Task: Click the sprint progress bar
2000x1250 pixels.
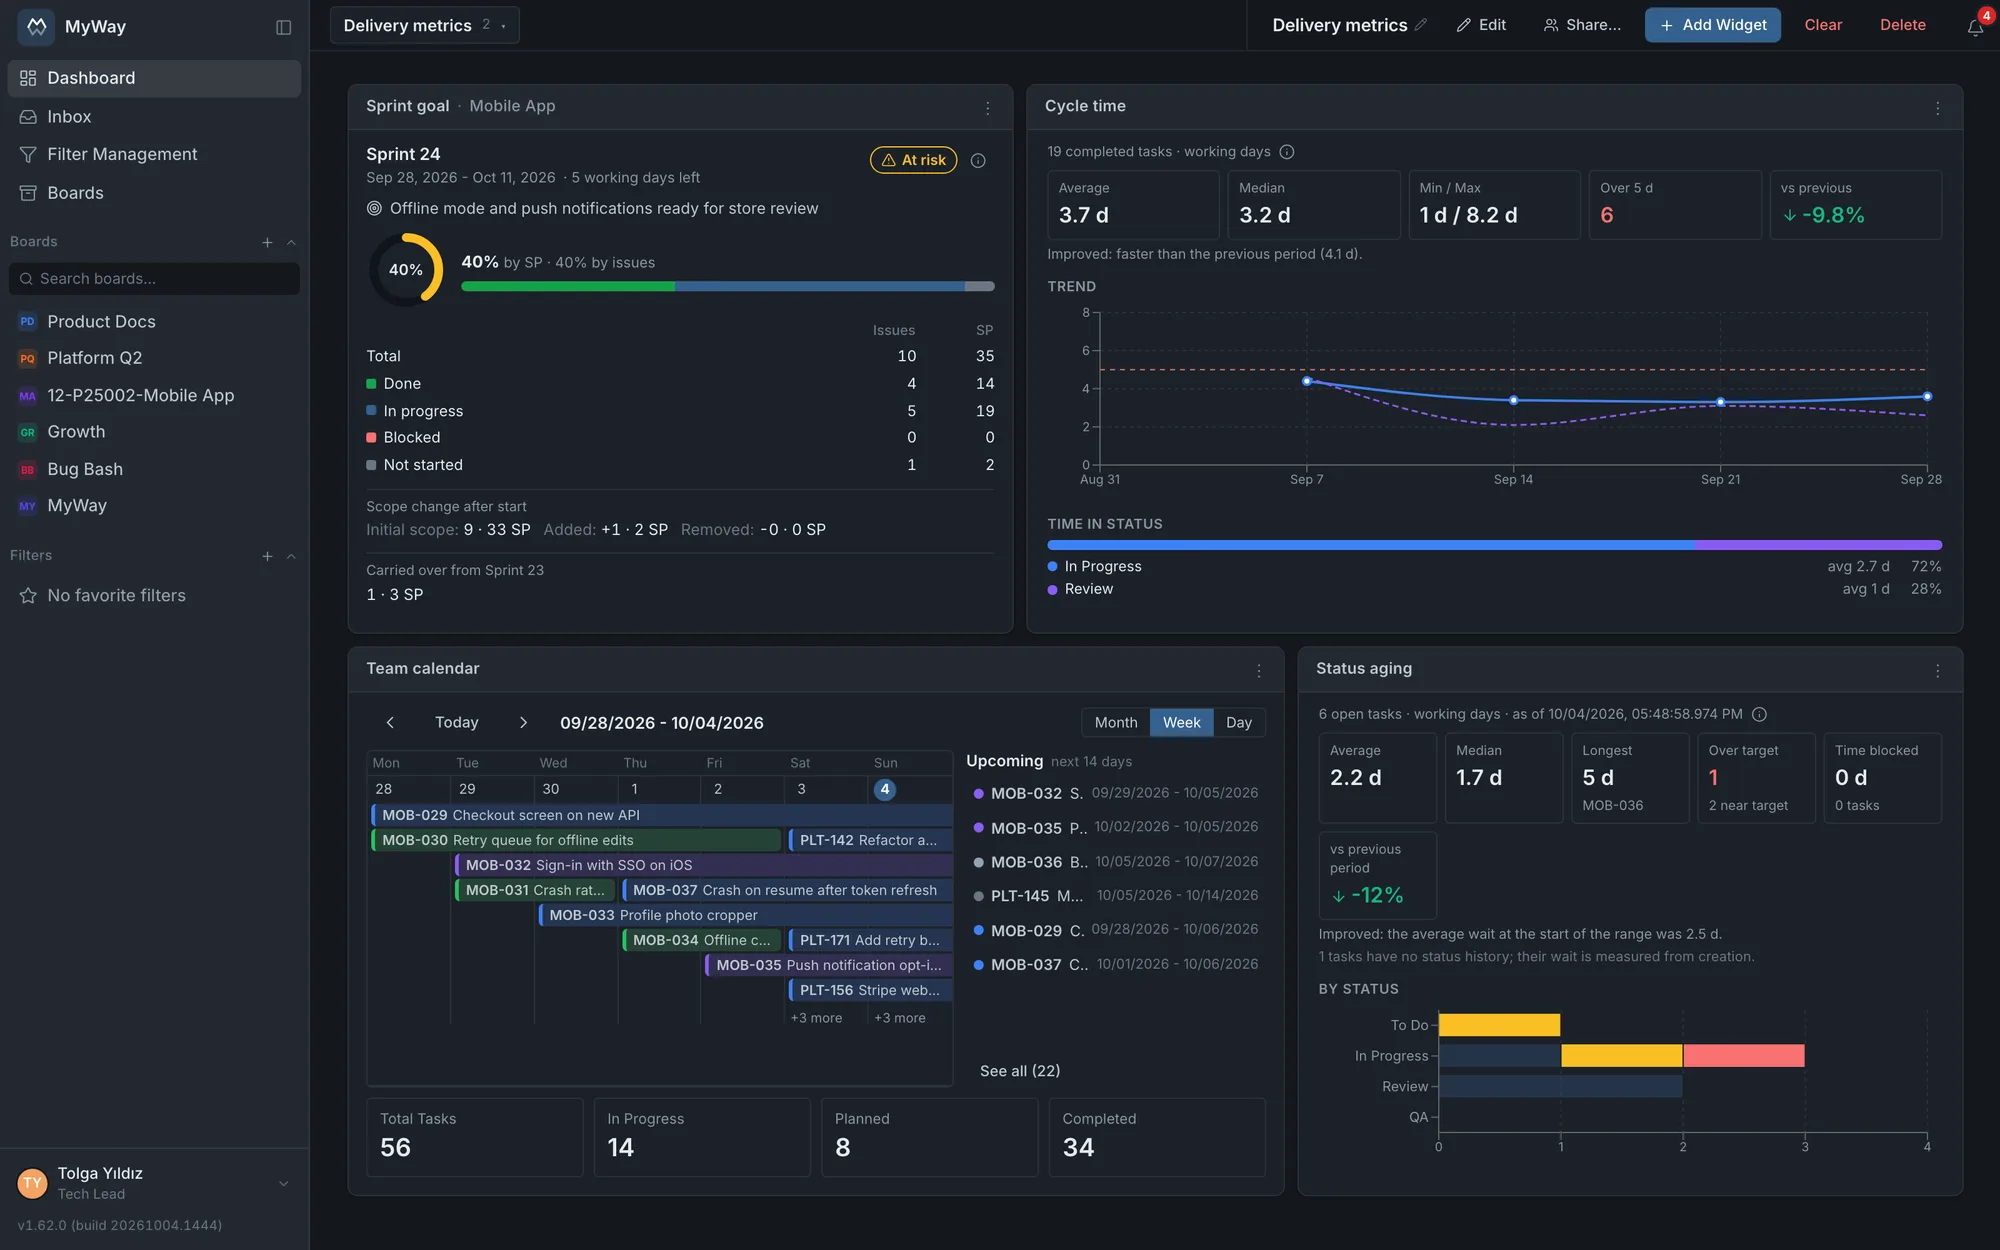Action: coord(727,287)
